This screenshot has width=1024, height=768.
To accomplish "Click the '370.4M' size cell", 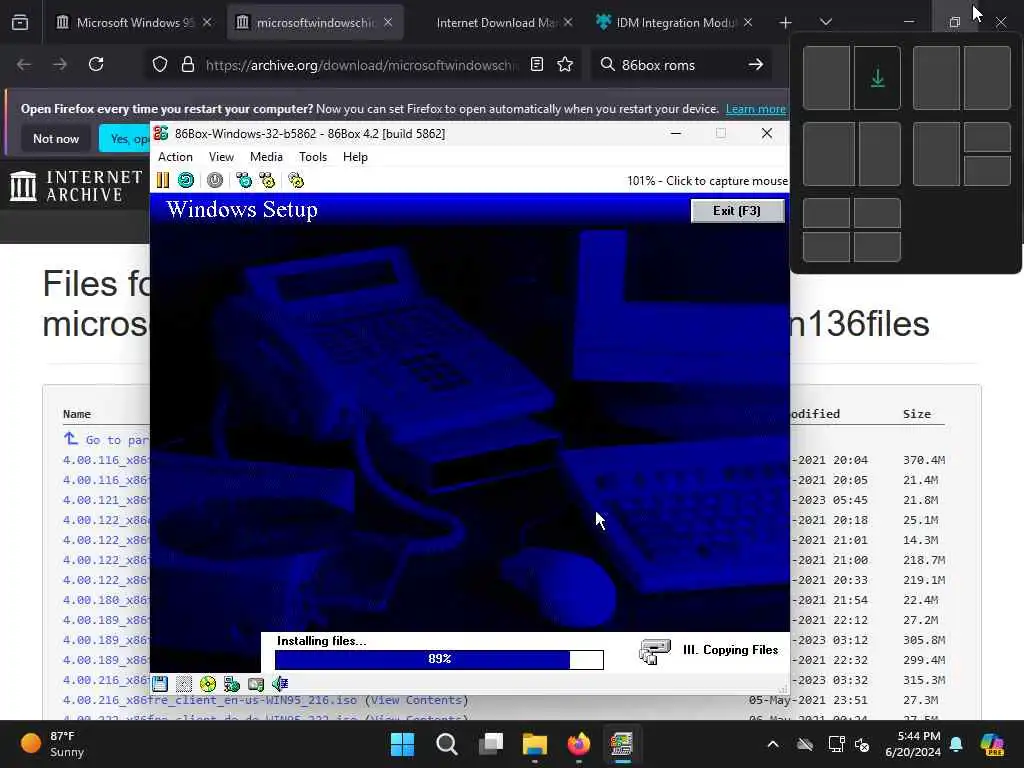I will pos(924,460).
